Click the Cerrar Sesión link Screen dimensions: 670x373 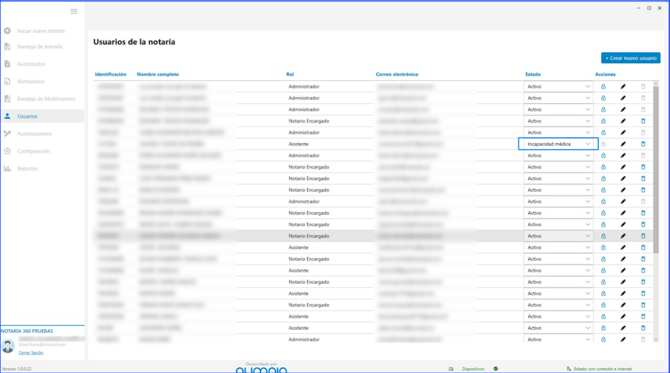[x=31, y=352]
